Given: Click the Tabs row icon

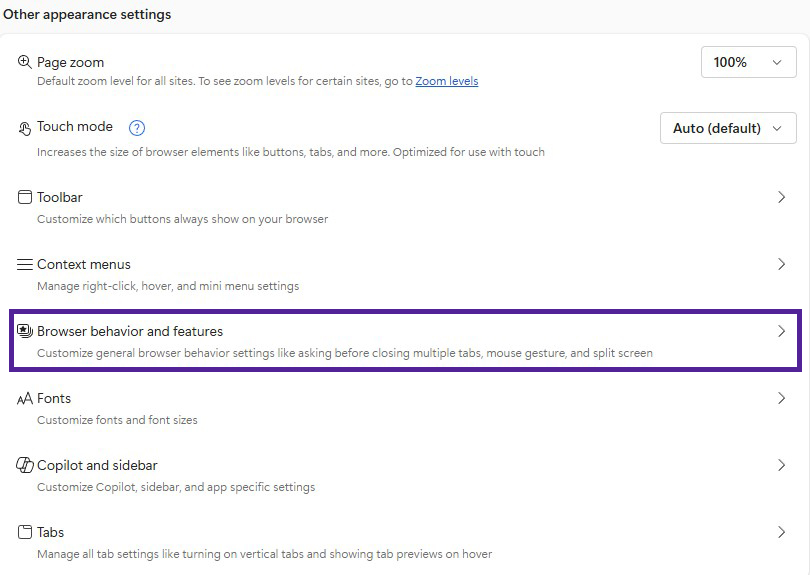Looking at the screenshot, I should pyautogui.click(x=25, y=532).
